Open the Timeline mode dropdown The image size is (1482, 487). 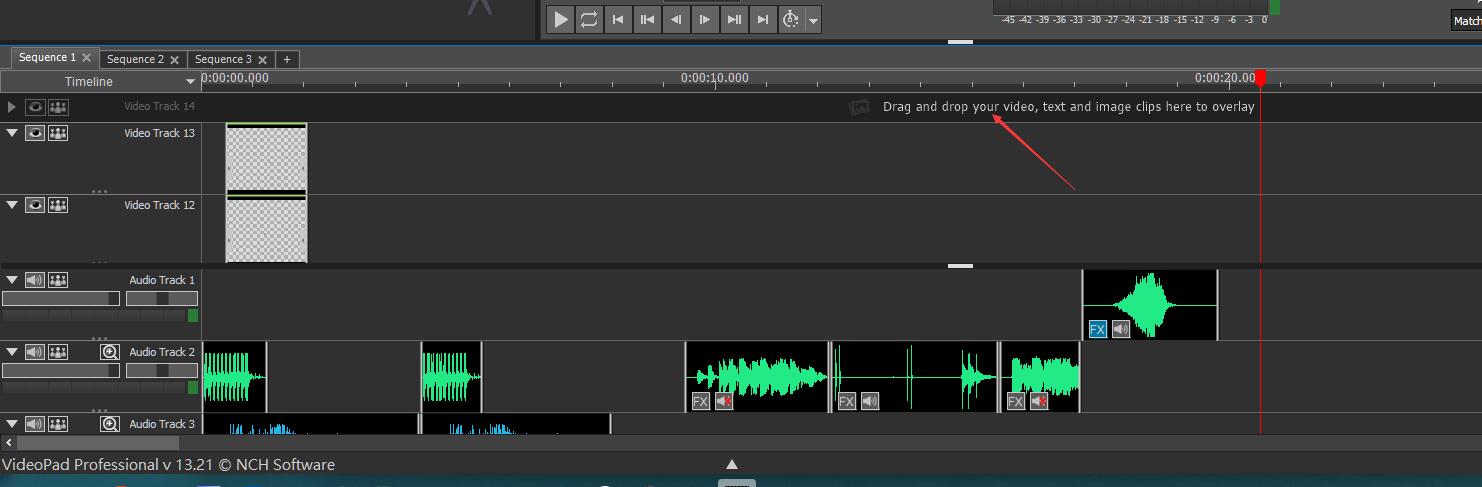pos(190,82)
